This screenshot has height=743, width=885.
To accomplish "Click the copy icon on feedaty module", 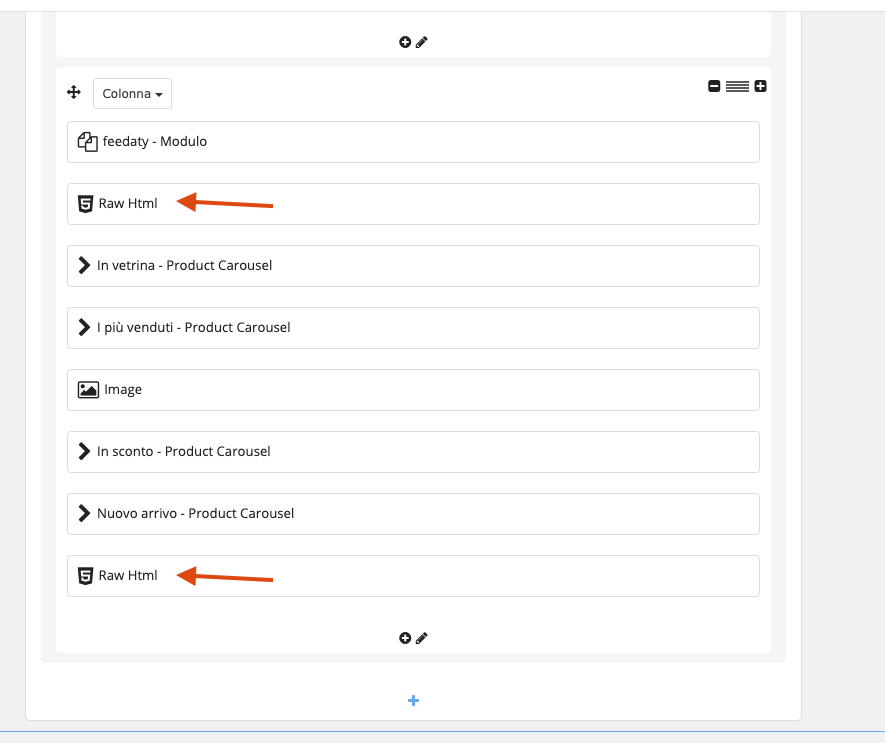I will 87,142.
